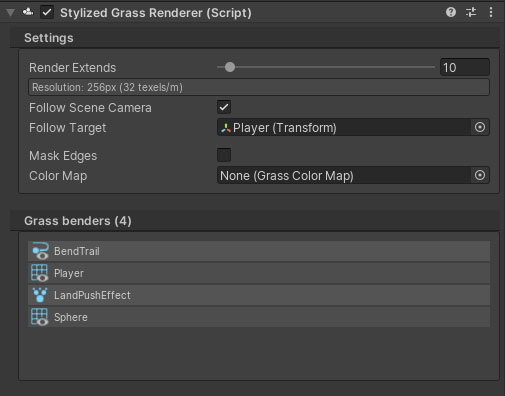Click the Render Extends slider handle
505x396 pixels.
230,67
